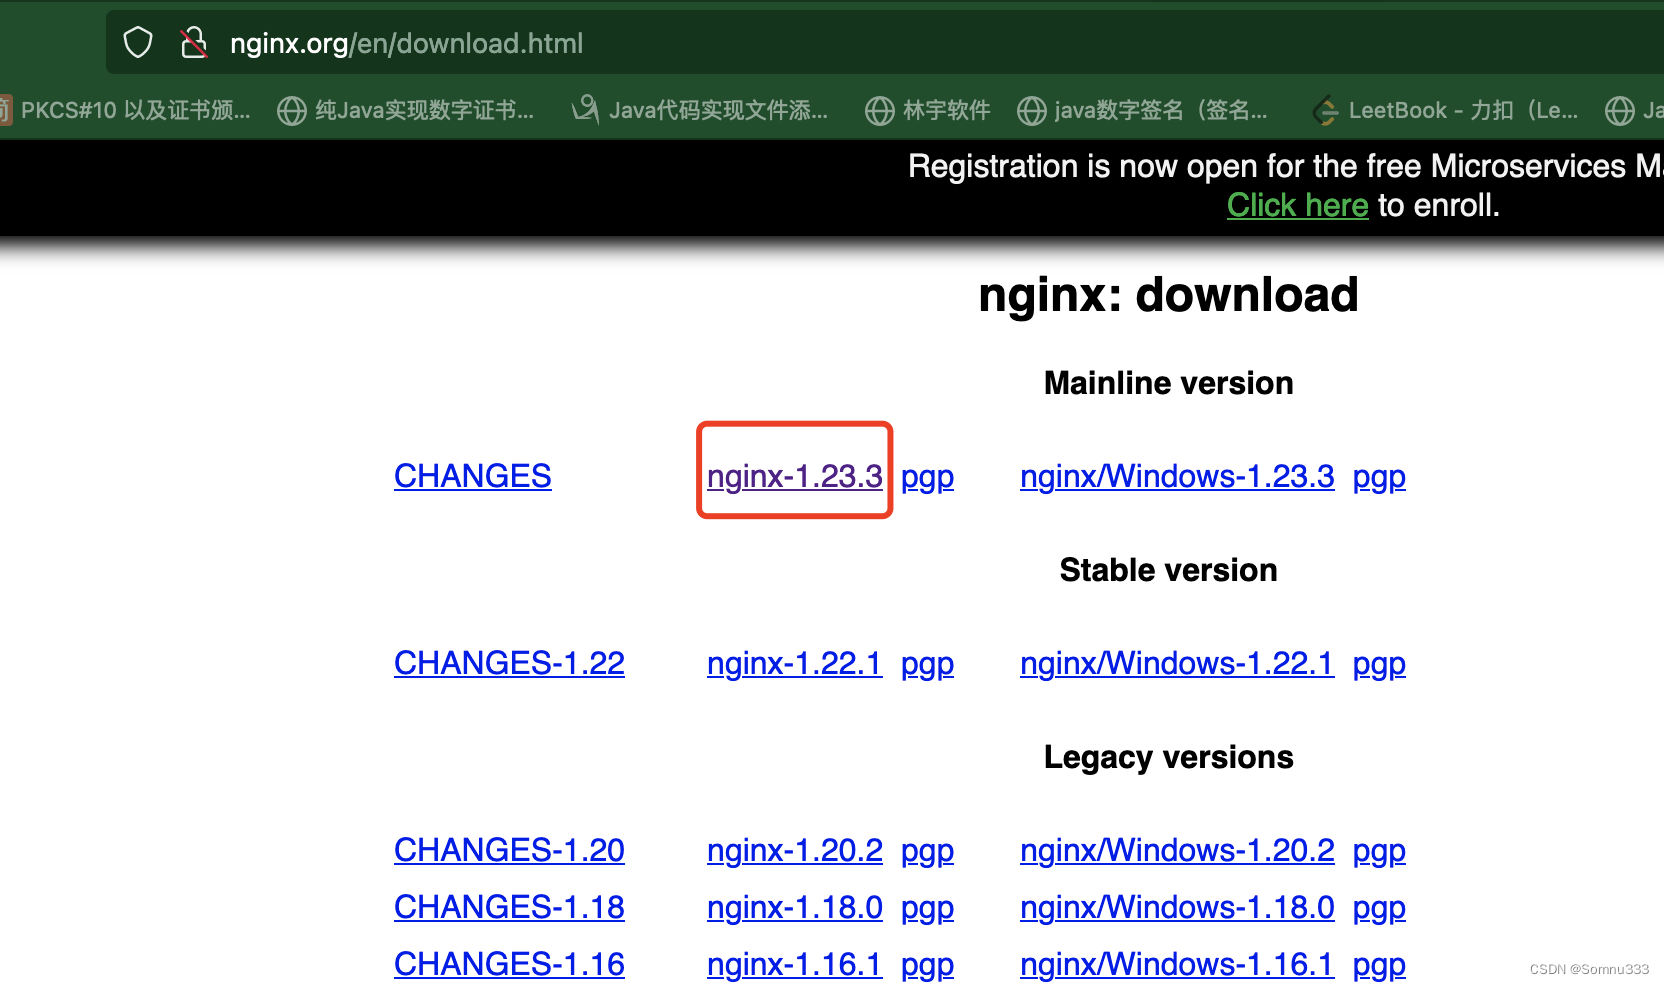Open the CHANGES-1.20 legacy changelog

point(508,849)
